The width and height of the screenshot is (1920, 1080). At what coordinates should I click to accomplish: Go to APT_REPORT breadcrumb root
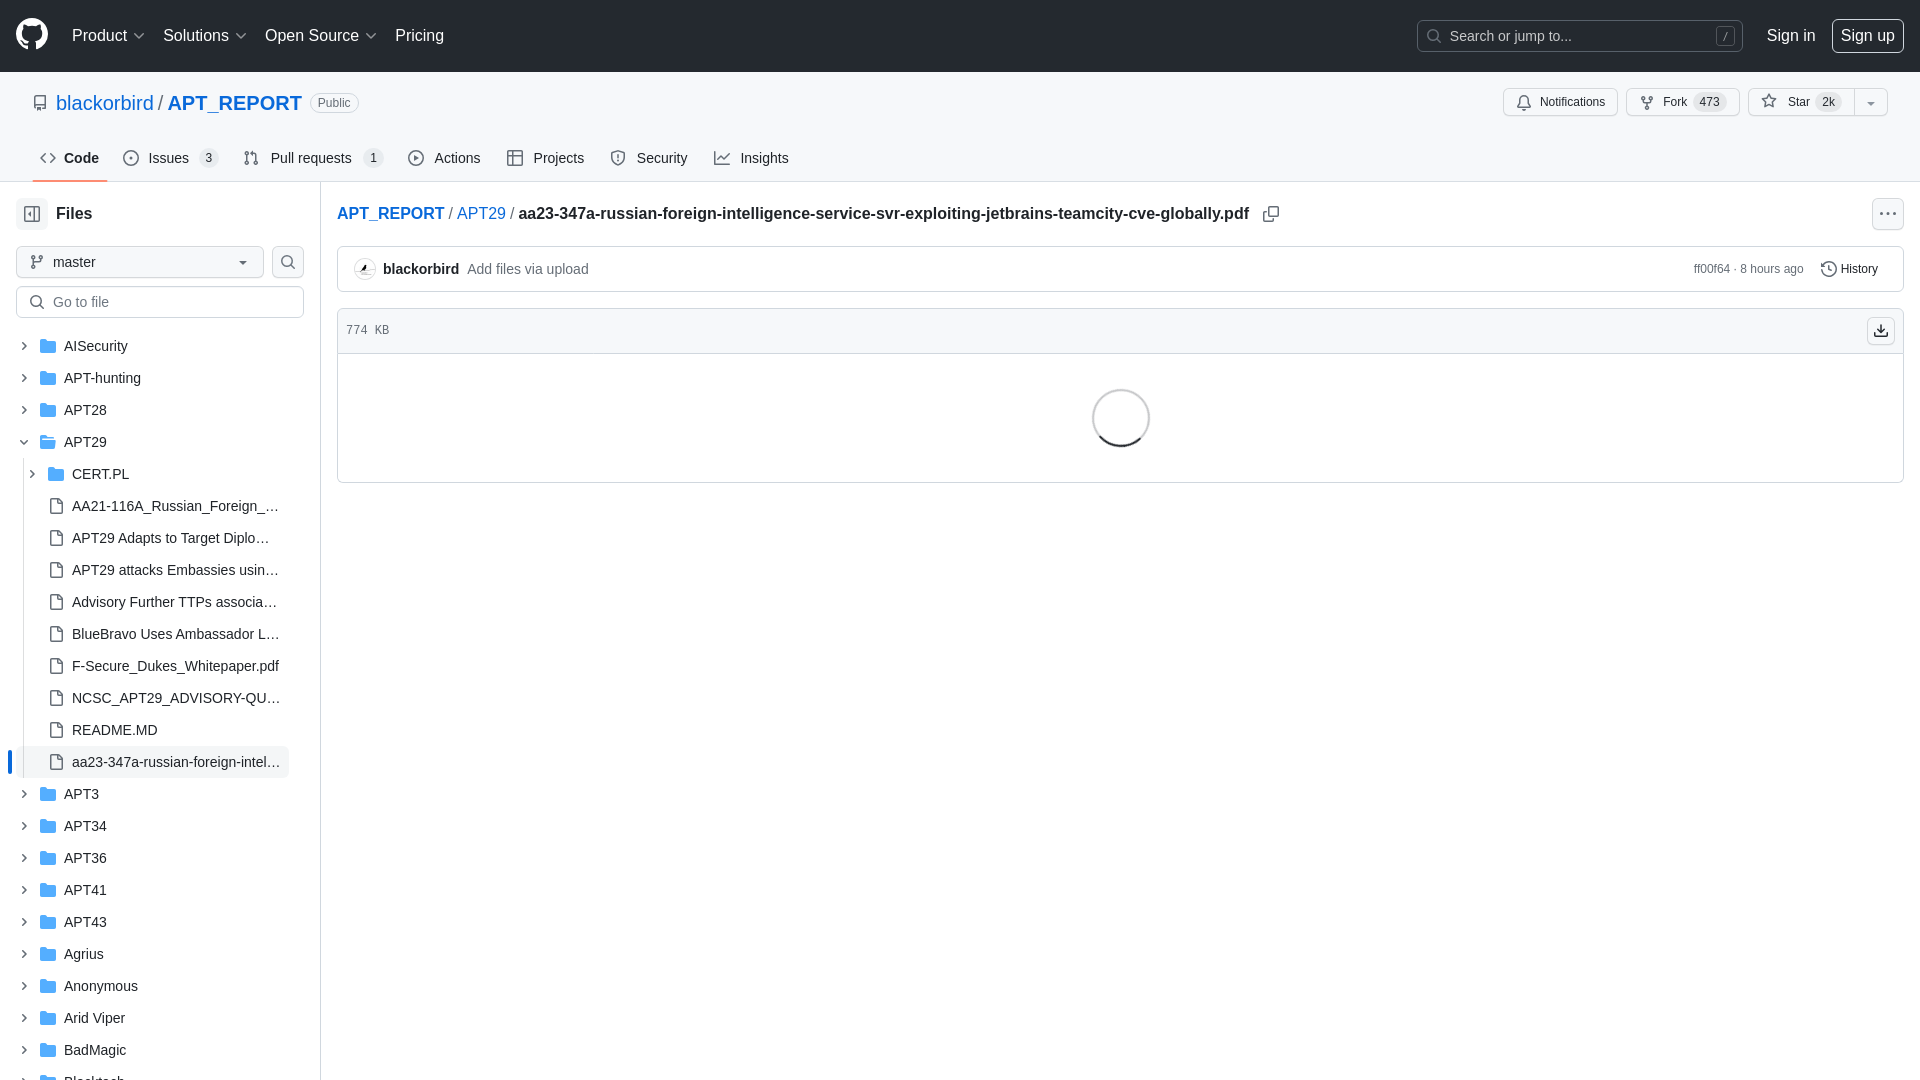390,214
